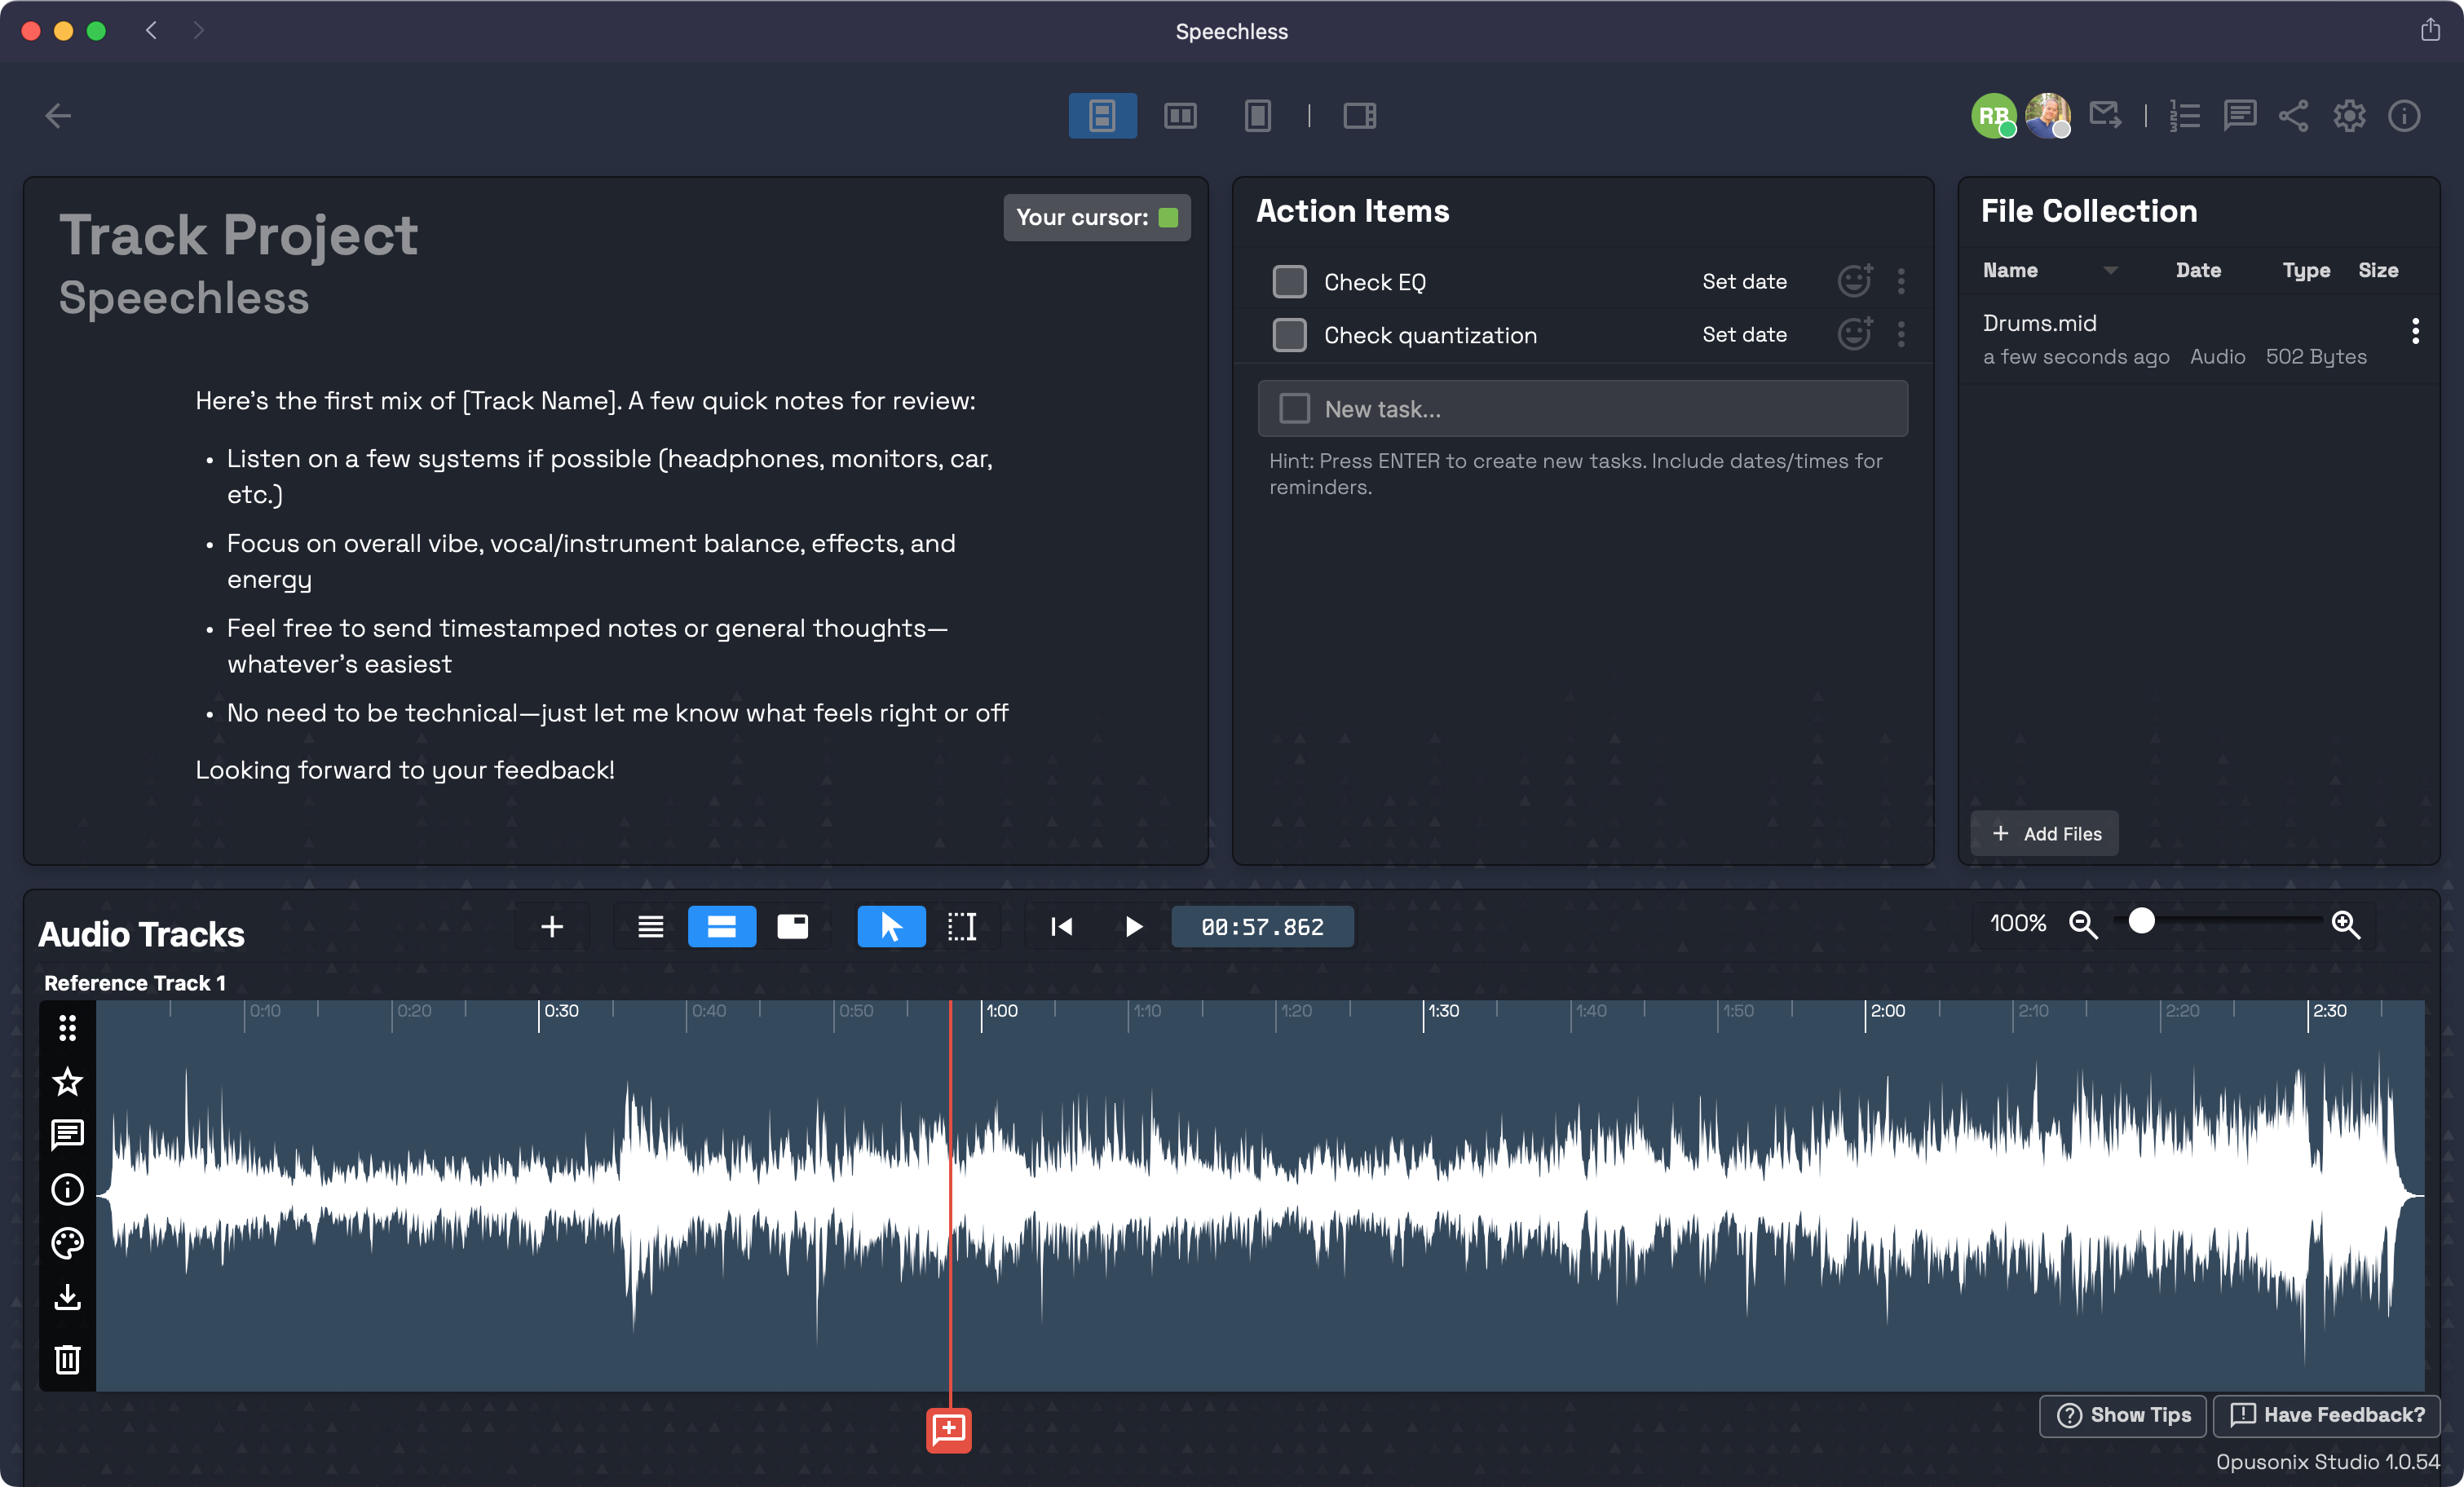The image size is (2464, 1487).
Task: Delete track using trash icon
Action: click(x=67, y=1359)
